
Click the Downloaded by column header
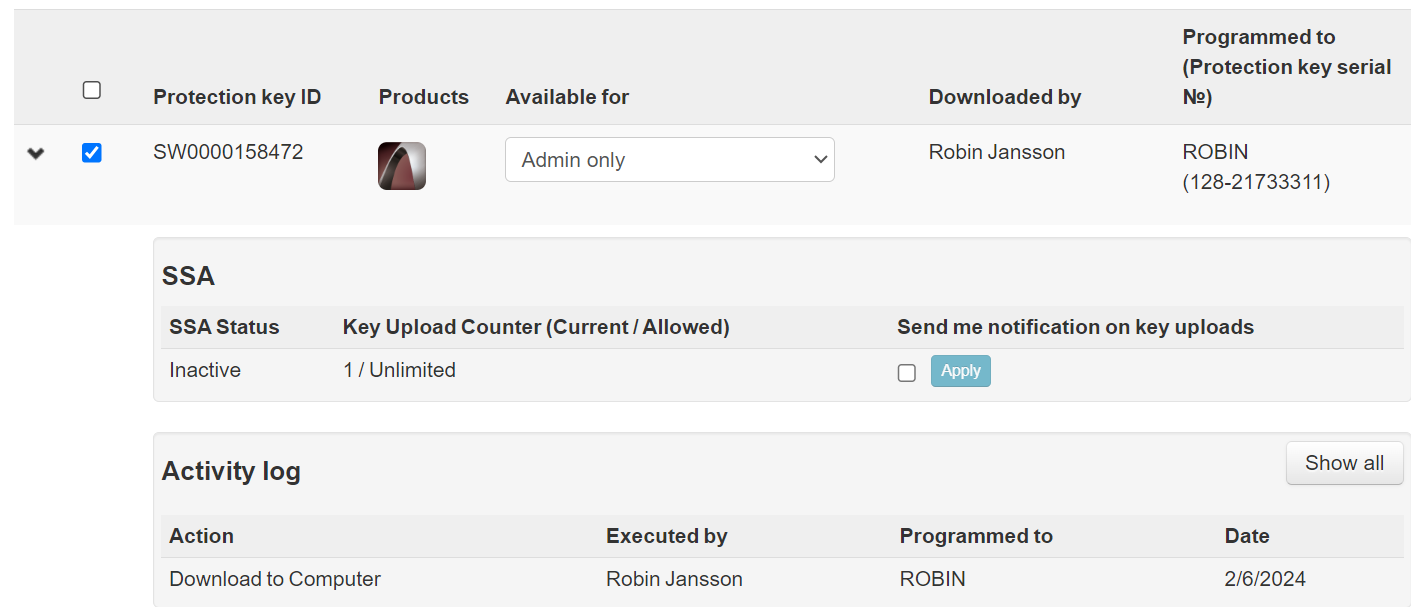[1005, 97]
